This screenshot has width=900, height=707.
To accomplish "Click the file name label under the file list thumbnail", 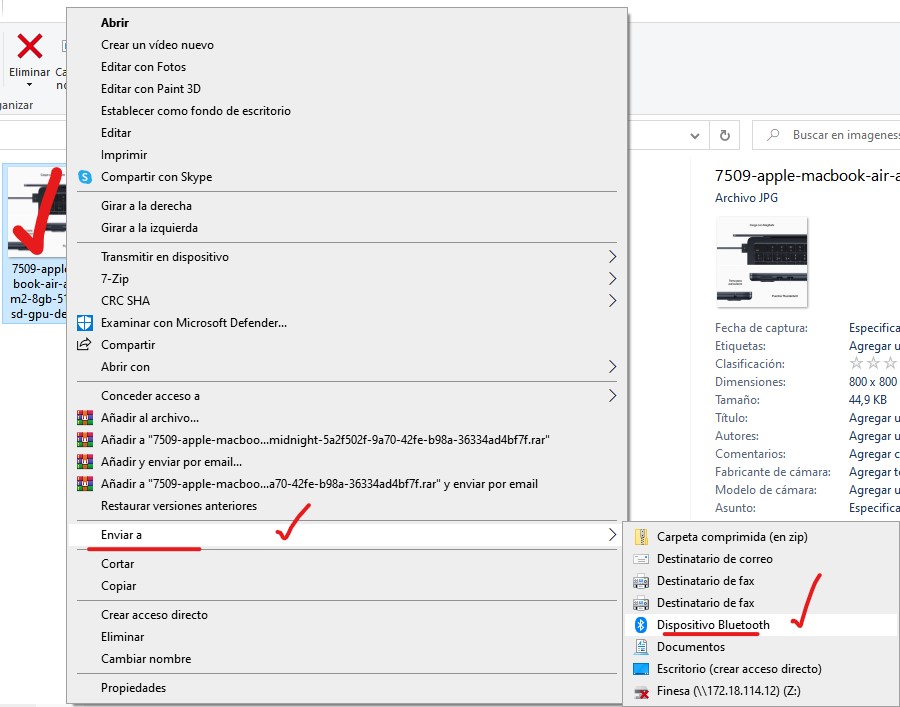I will tap(38, 292).
